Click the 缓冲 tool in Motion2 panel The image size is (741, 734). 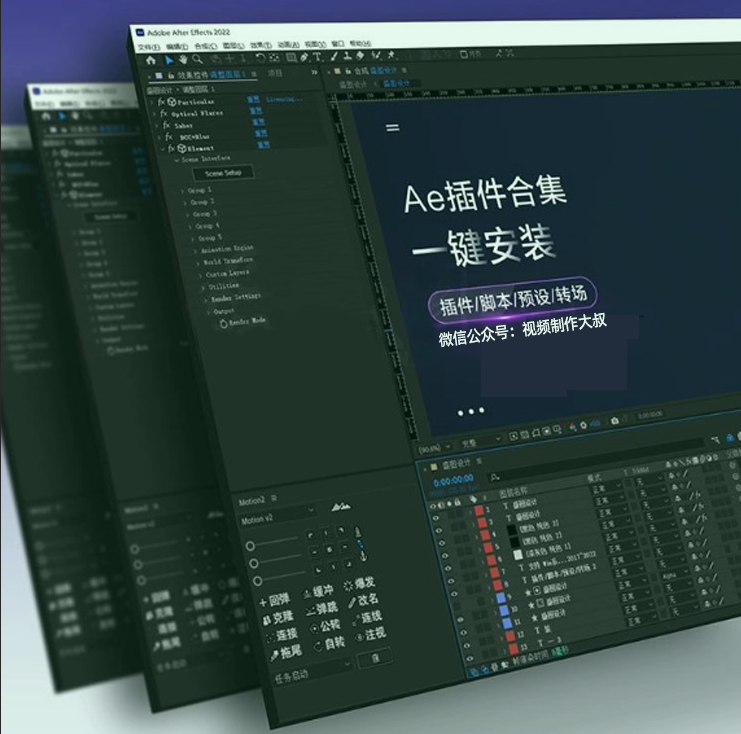pos(319,591)
